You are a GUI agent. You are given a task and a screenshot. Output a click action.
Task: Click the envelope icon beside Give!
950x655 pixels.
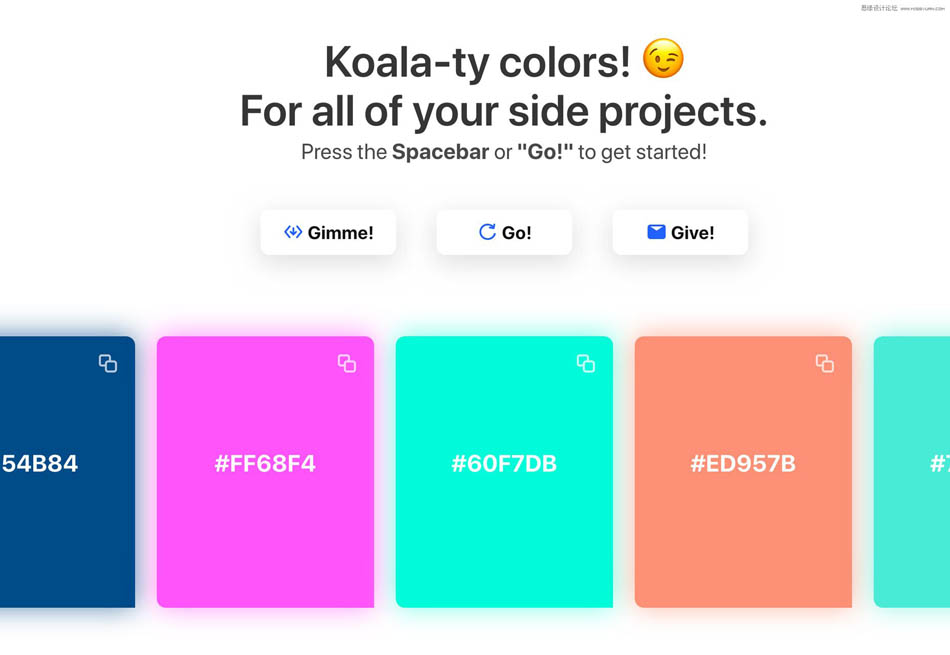[x=656, y=232]
